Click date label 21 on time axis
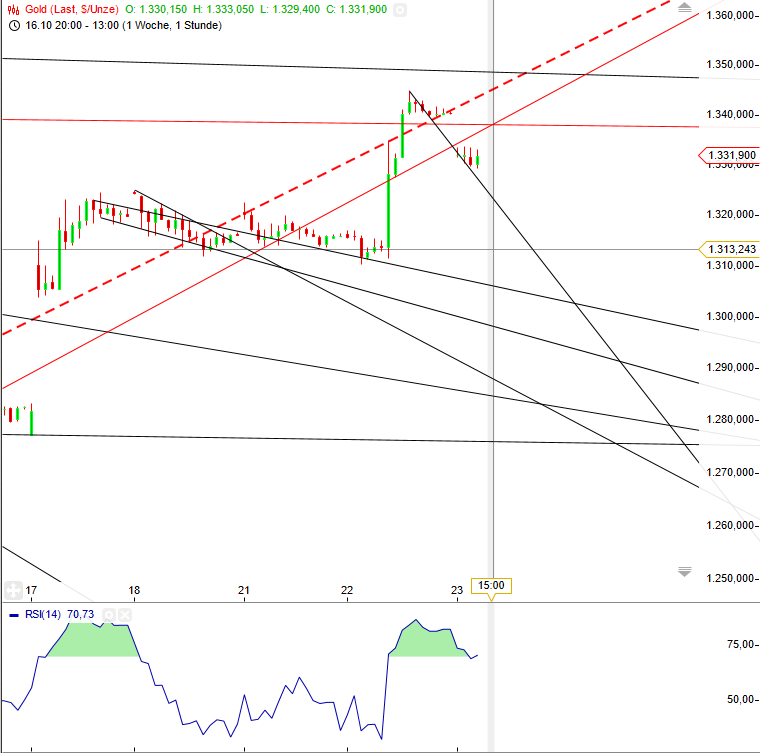 pyautogui.click(x=244, y=590)
